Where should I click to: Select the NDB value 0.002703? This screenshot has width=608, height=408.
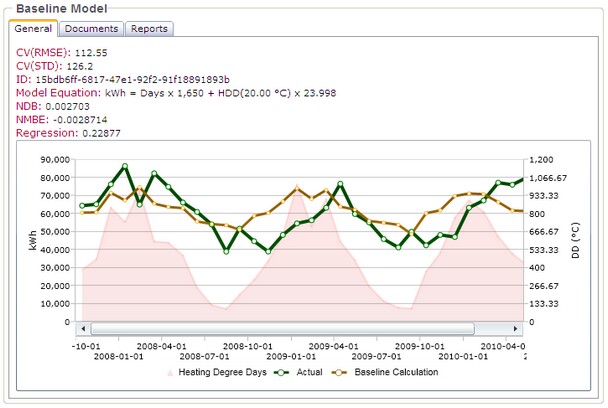(x=67, y=107)
